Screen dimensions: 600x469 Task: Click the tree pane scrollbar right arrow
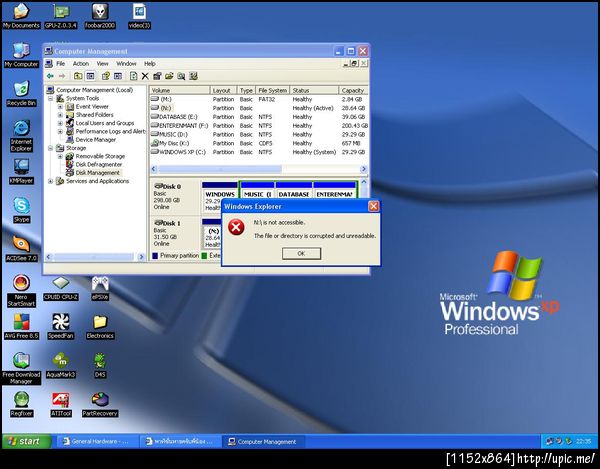point(142,257)
